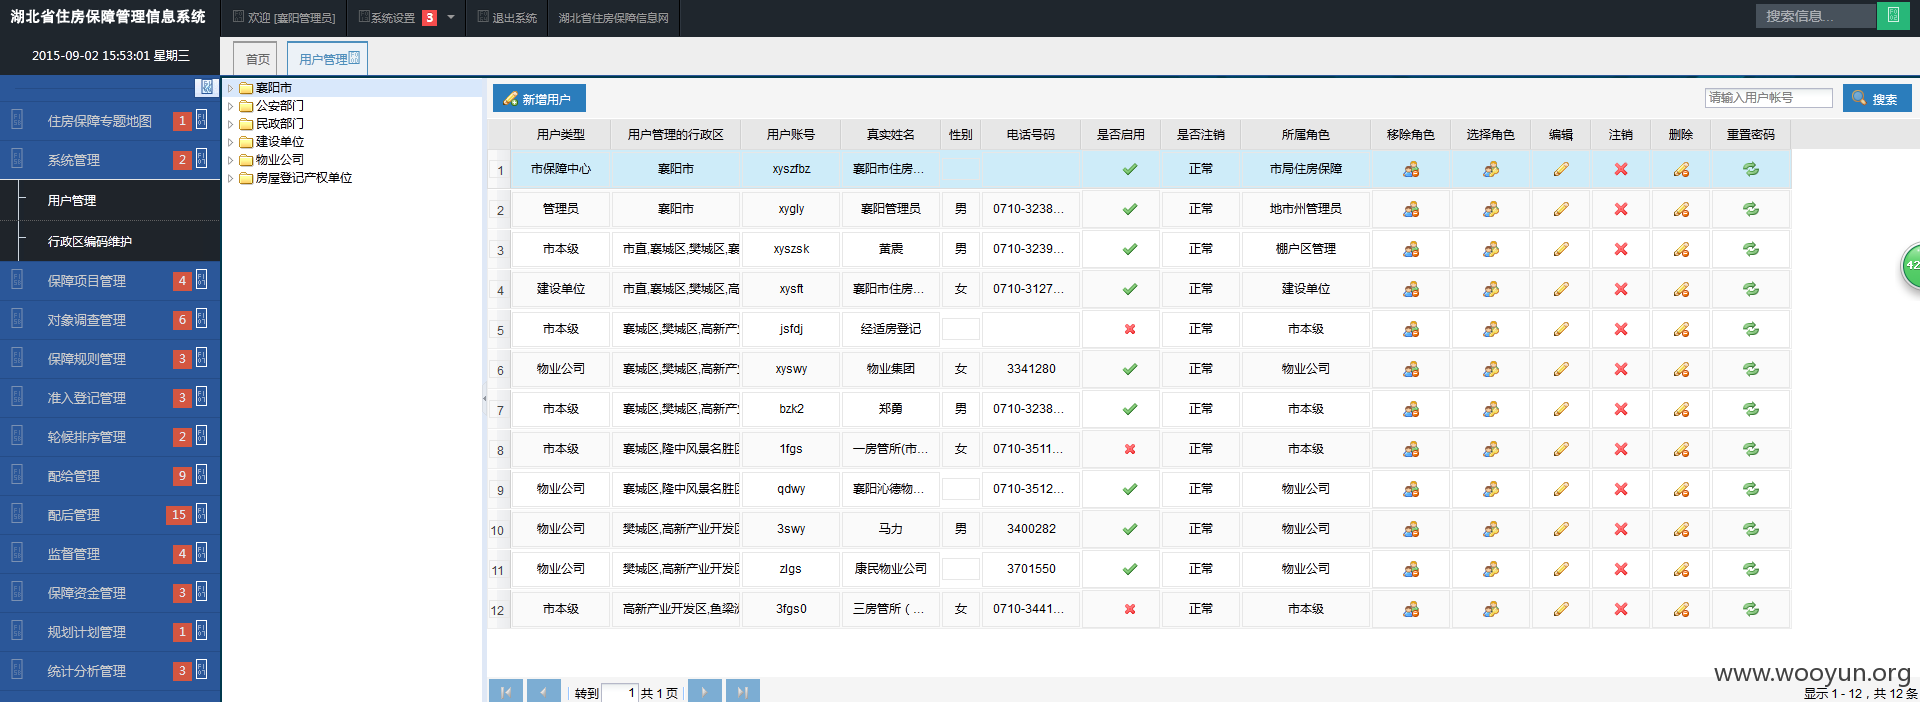Click 退出系统 link
The width and height of the screenshot is (1920, 702).
pos(507,17)
